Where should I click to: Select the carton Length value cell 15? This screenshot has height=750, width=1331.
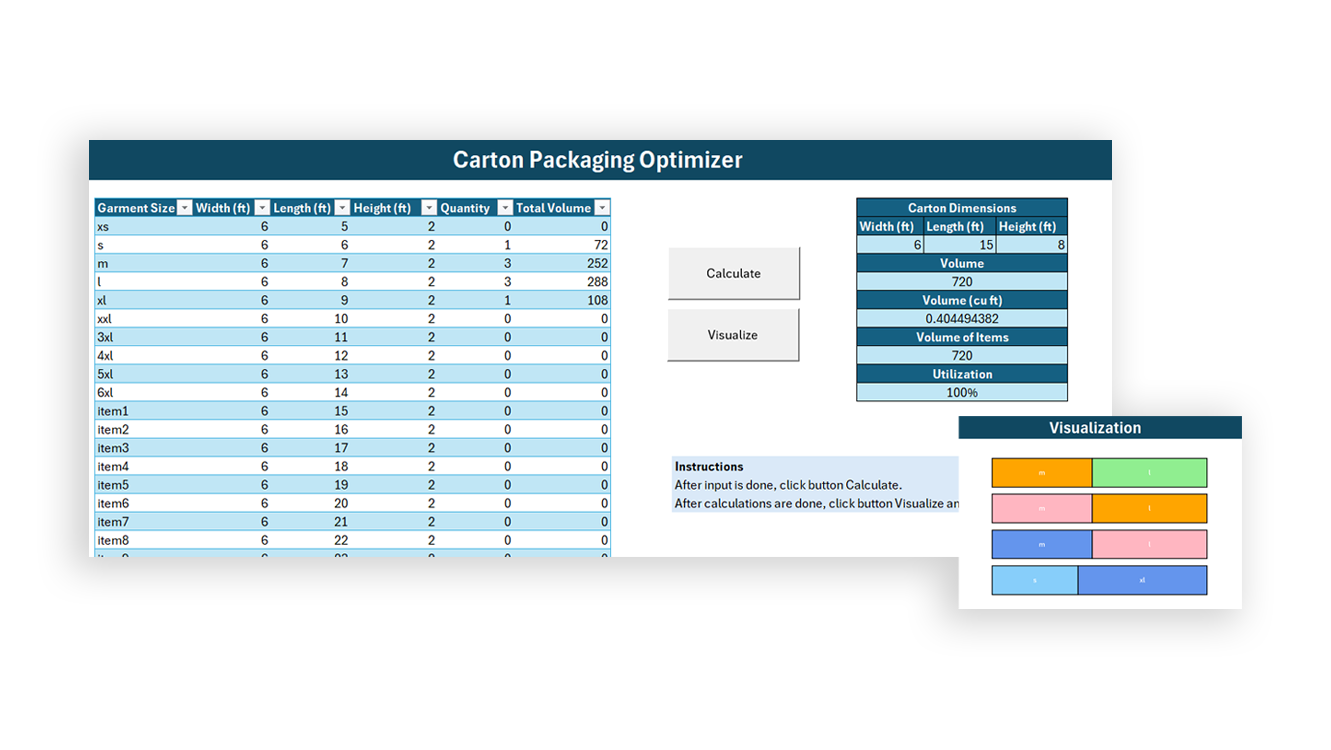coord(960,245)
